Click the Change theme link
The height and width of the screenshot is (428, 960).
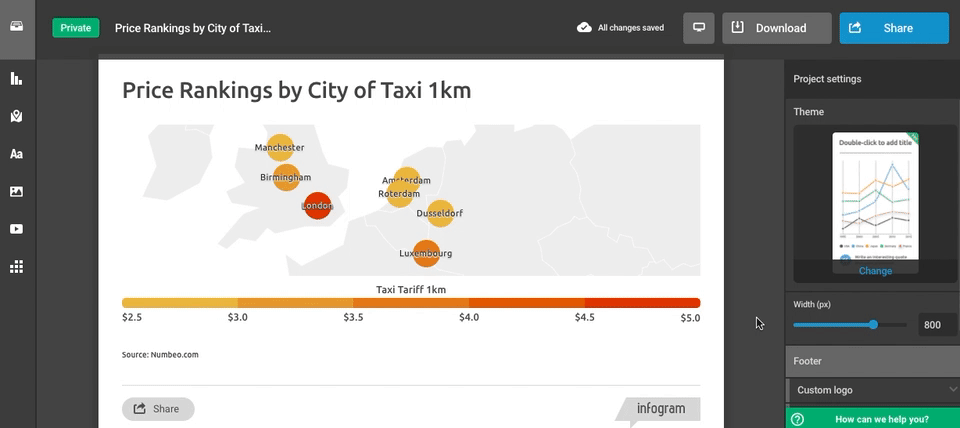click(x=875, y=271)
